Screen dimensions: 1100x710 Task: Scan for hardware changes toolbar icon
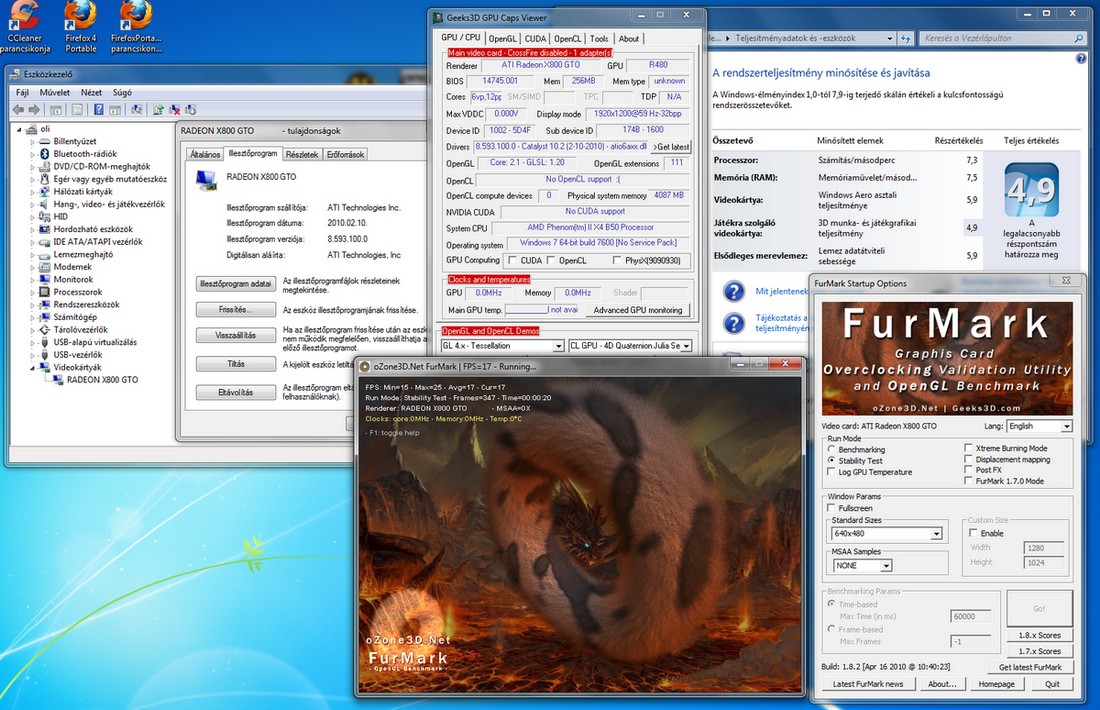pyautogui.click(x=137, y=109)
